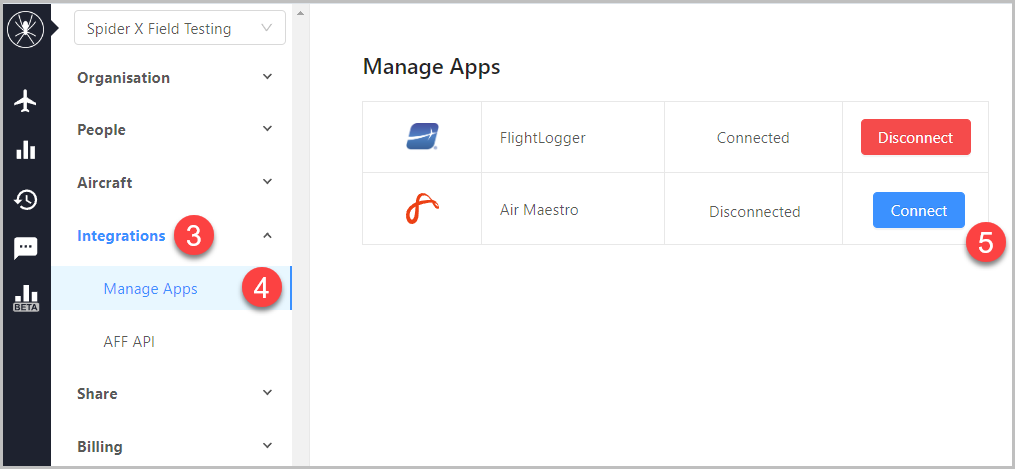The width and height of the screenshot is (1015, 469).
Task: Disconnect the FlightLogger app
Action: point(915,137)
